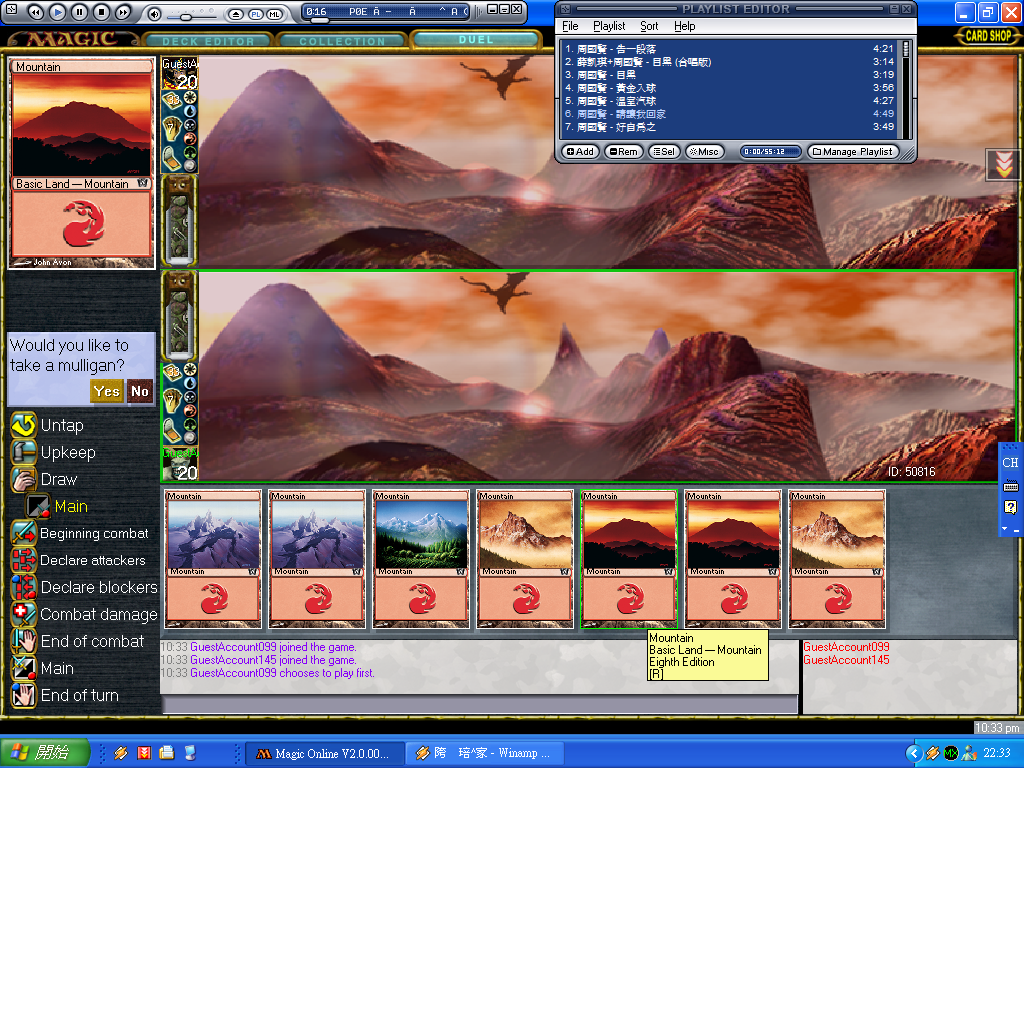The height and width of the screenshot is (1012, 1024).
Task: Open the Card Shop
Action: tap(988, 36)
